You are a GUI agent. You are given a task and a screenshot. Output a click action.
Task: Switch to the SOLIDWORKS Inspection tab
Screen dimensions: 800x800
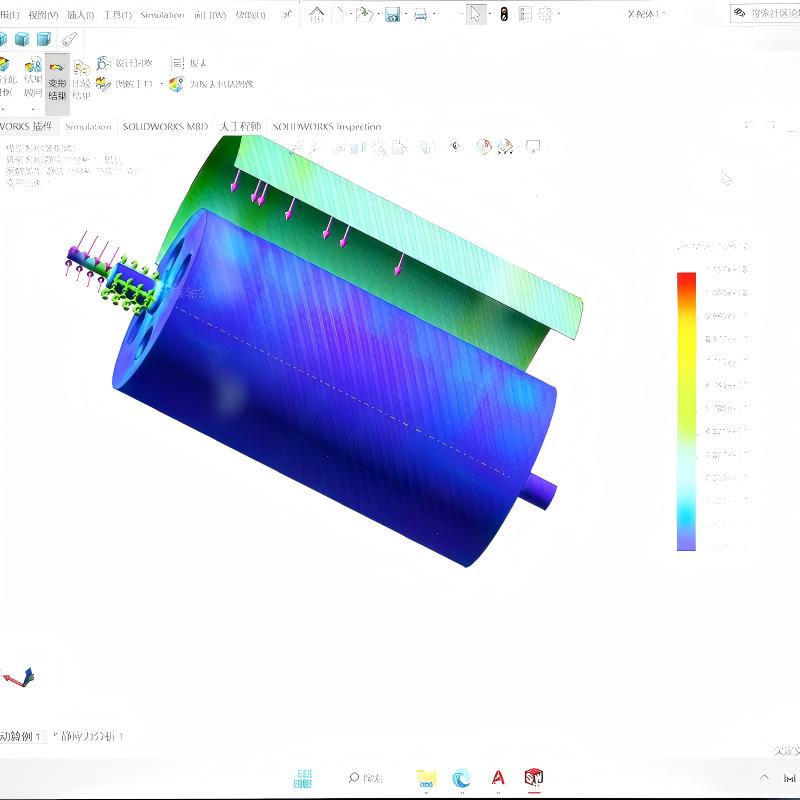click(x=327, y=127)
